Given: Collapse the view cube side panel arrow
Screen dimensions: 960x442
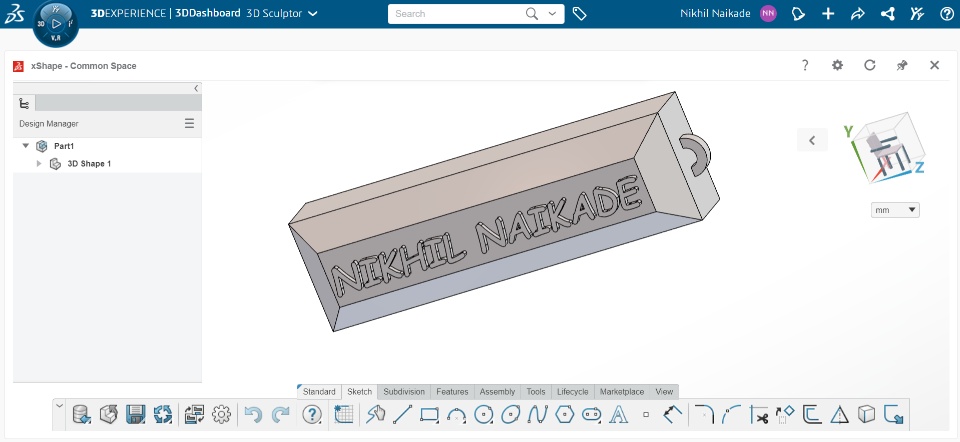Looking at the screenshot, I should 812,140.
